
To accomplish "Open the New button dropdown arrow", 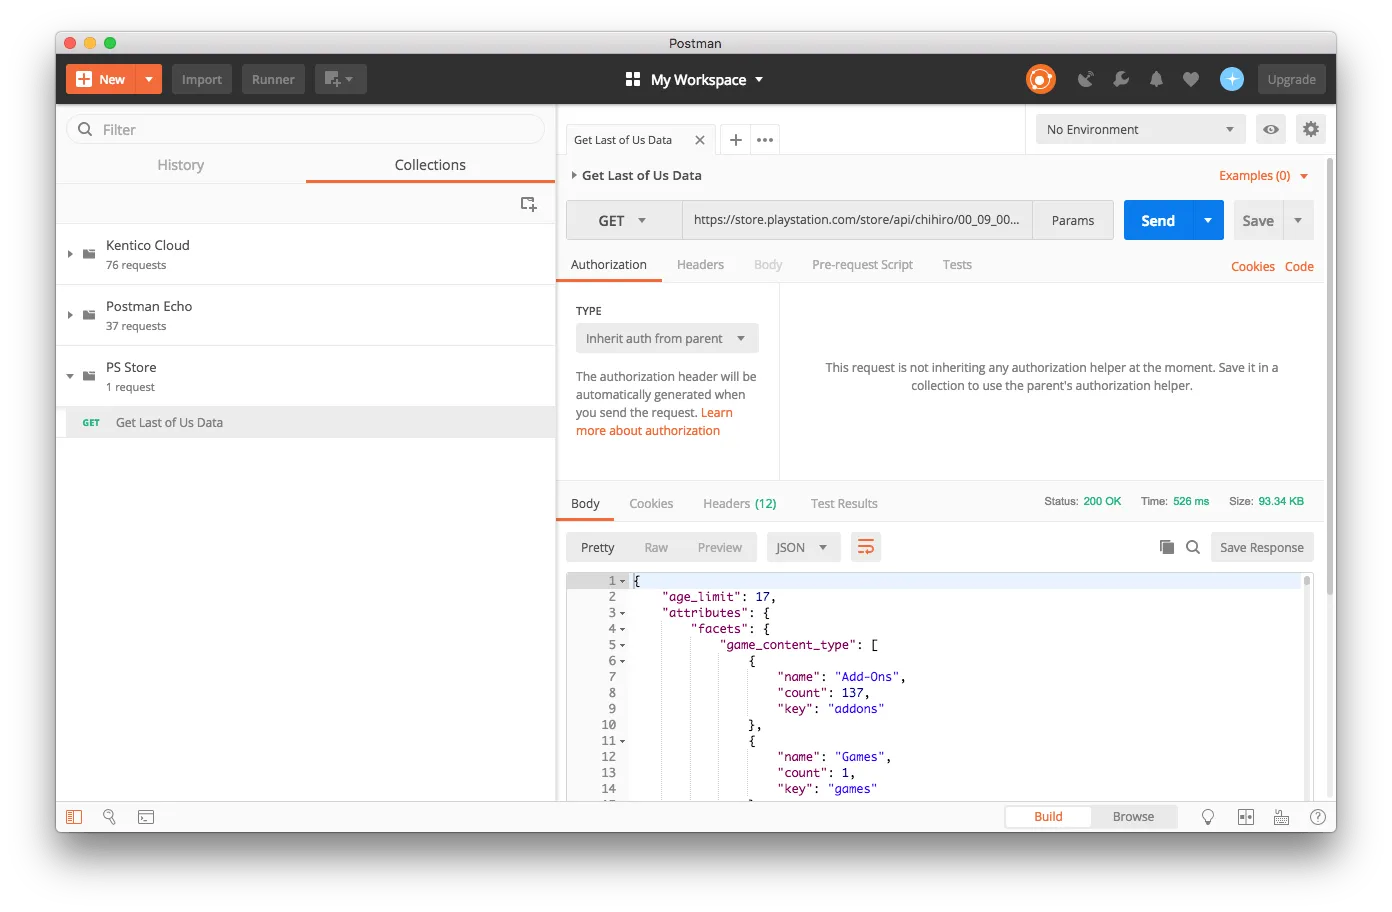I will [x=149, y=79].
